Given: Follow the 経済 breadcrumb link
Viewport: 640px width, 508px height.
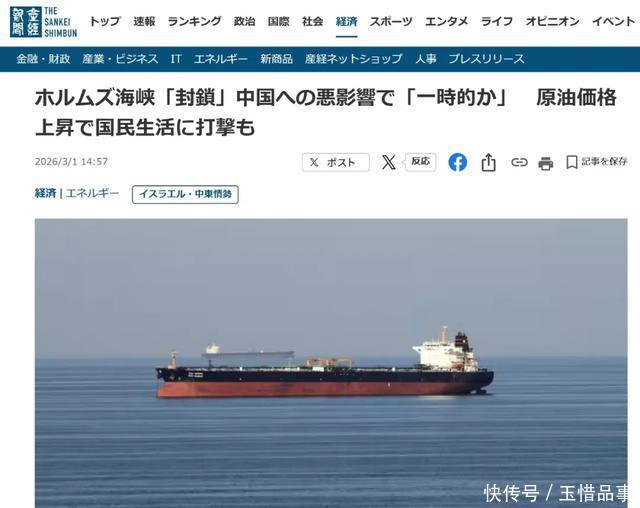Looking at the screenshot, I should point(45,193).
